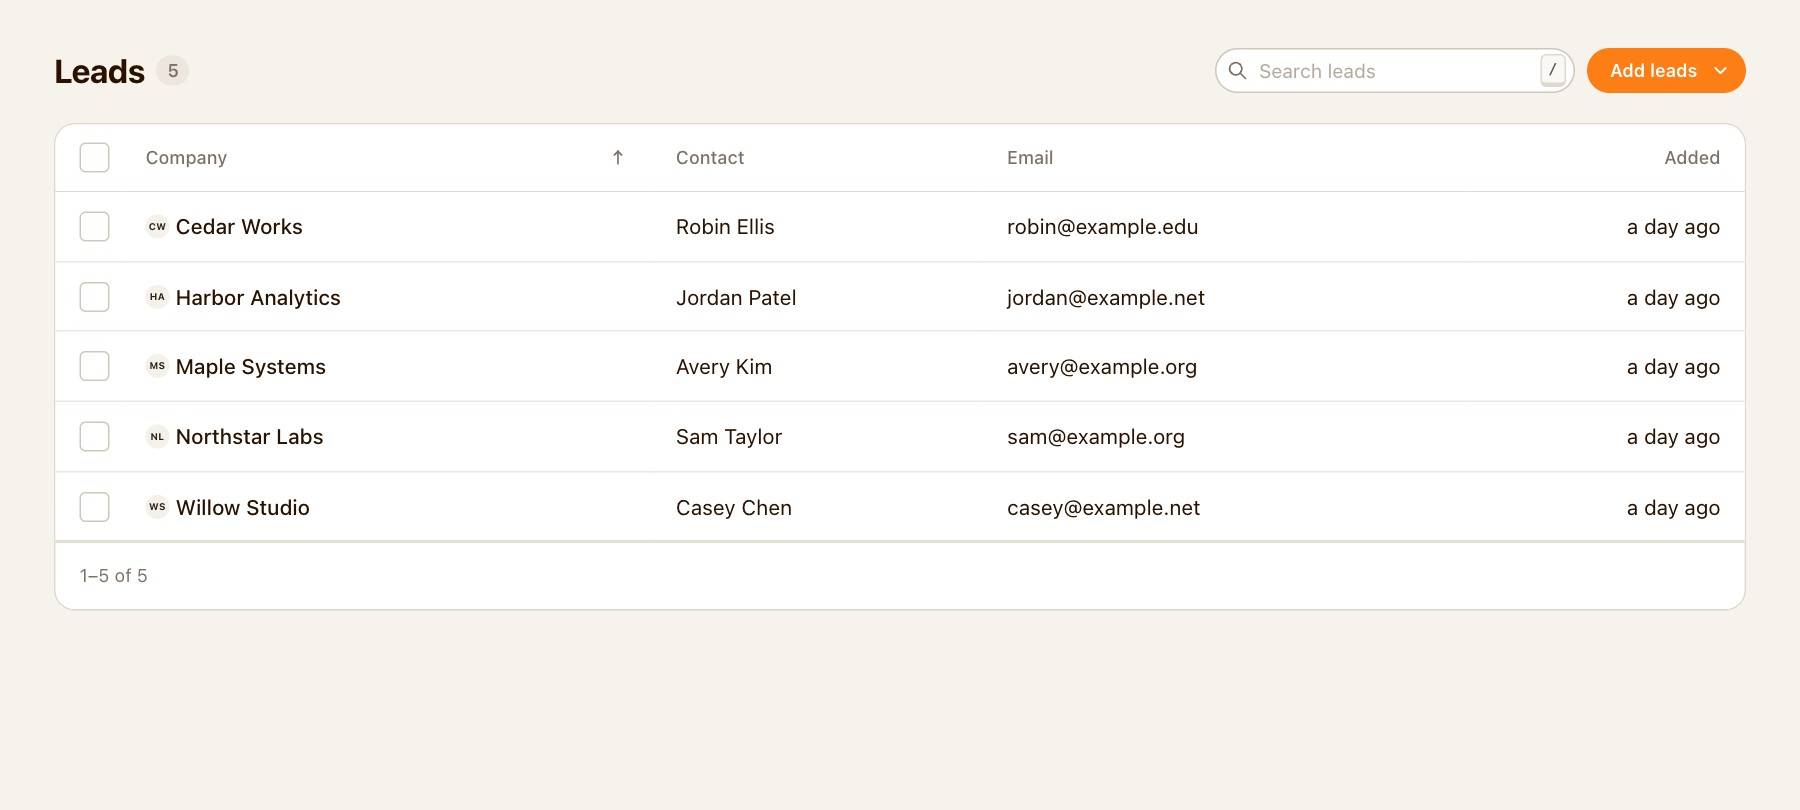Open the Willow Studio company name
This screenshot has height=810, width=1800.
(243, 508)
